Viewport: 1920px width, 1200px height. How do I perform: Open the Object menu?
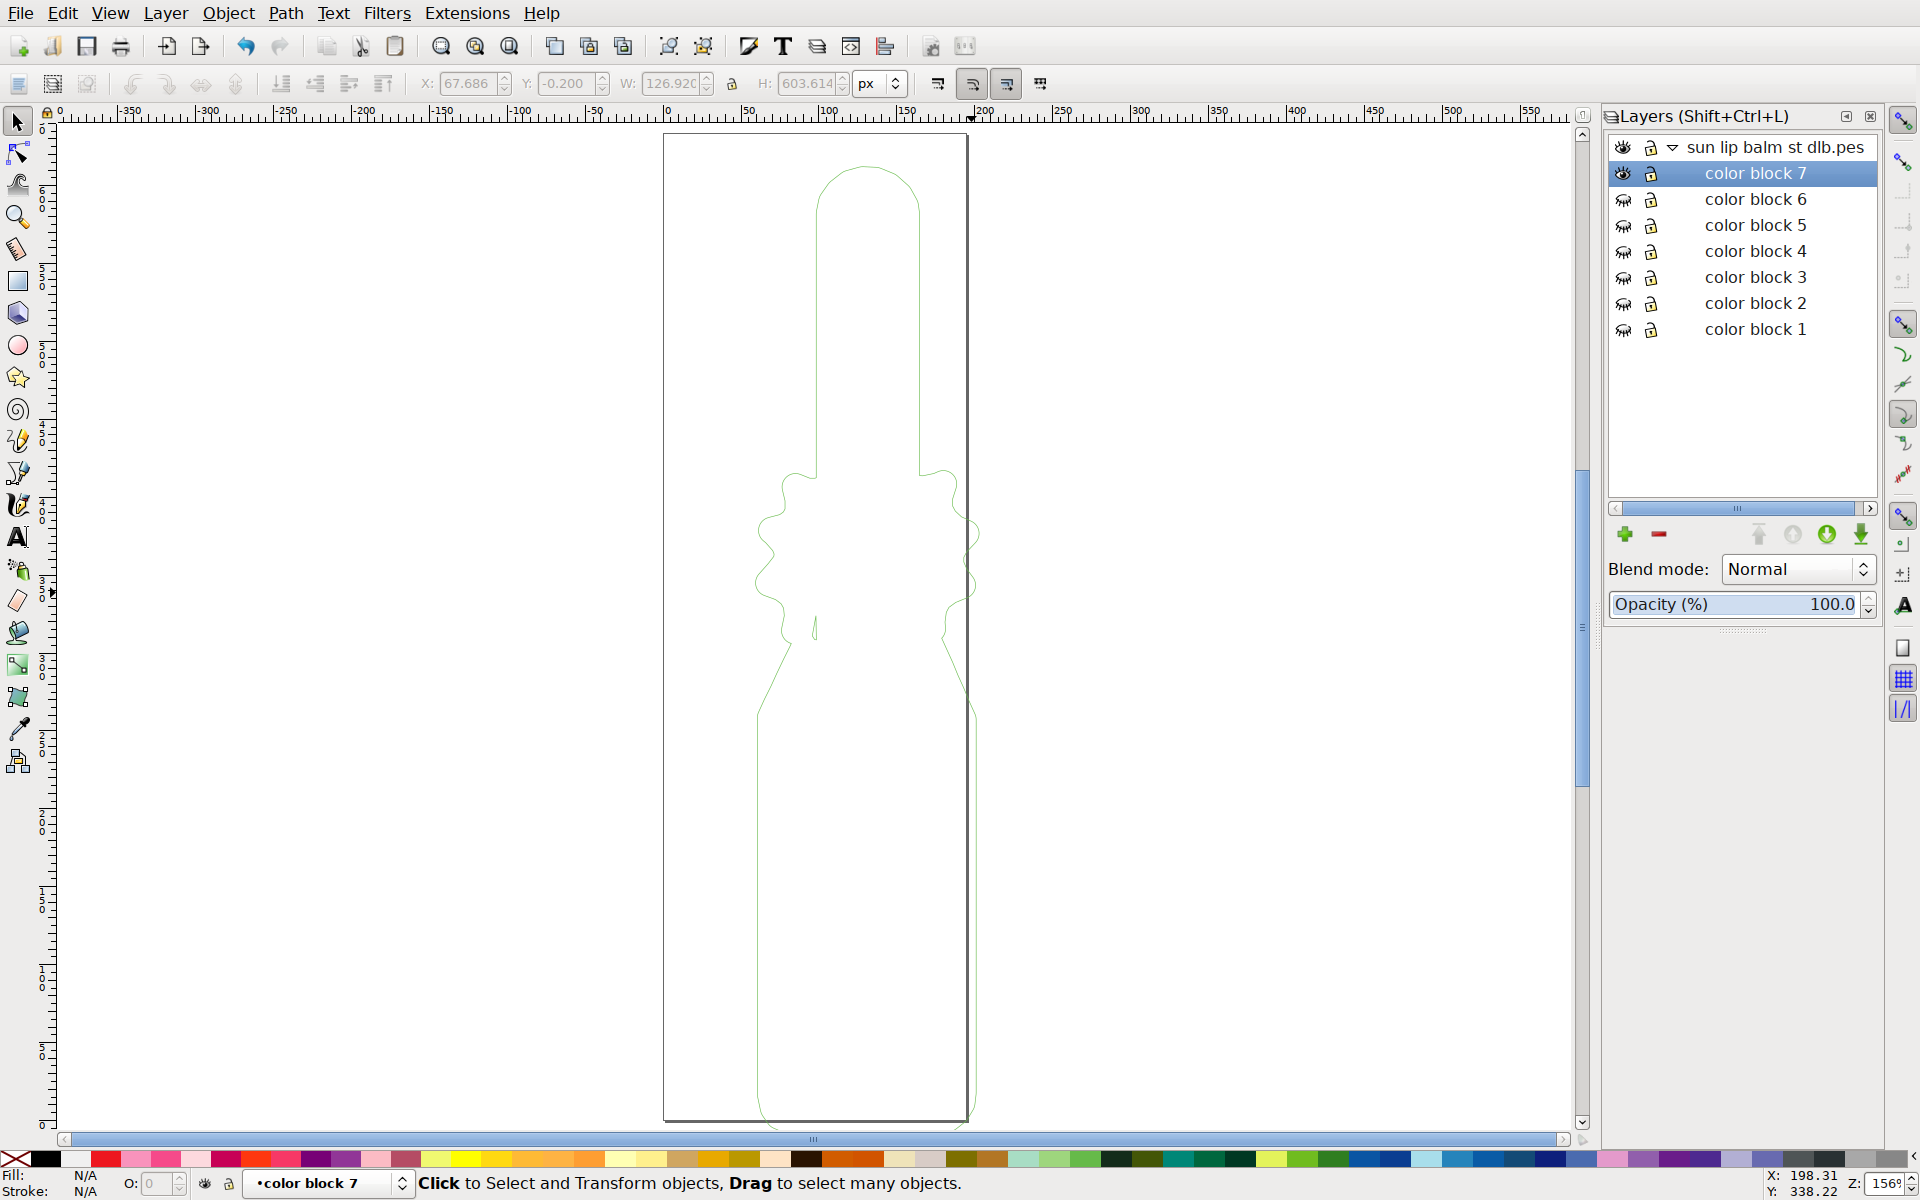point(228,13)
